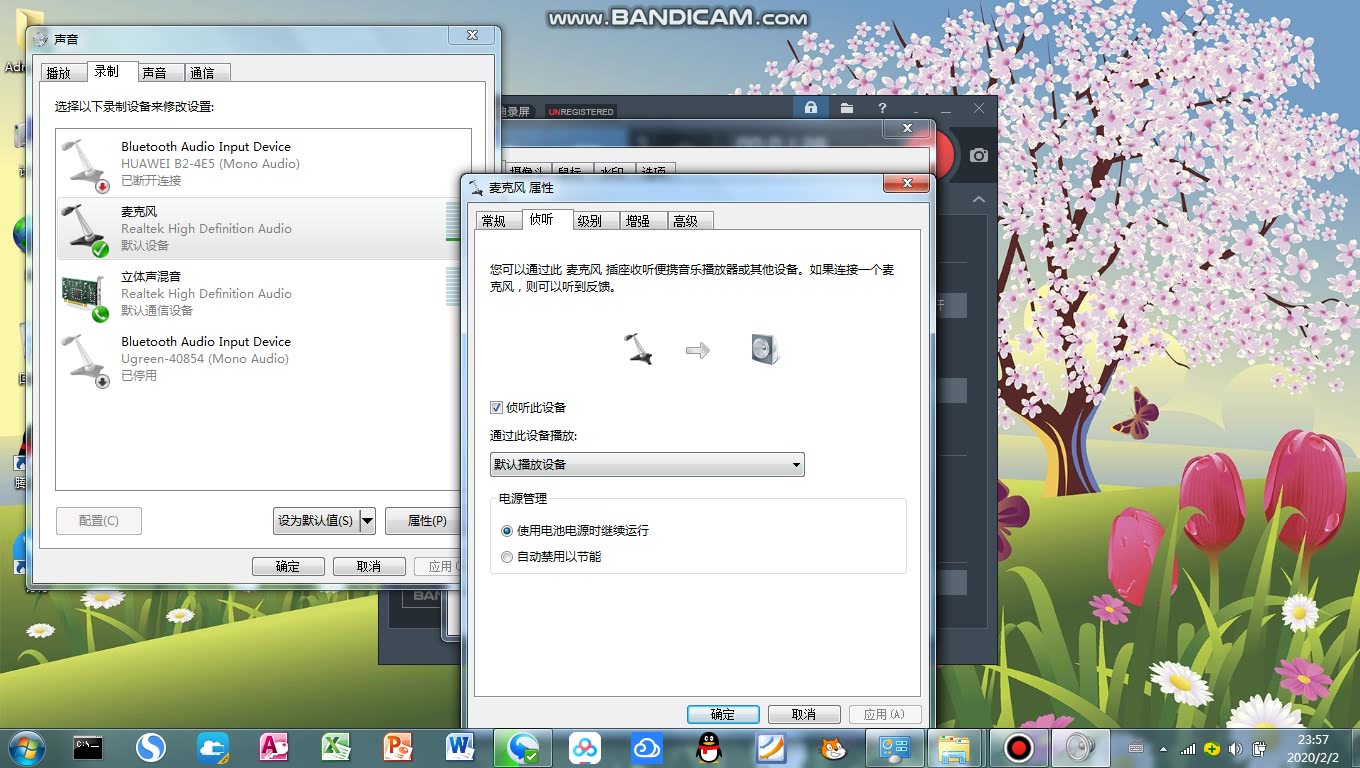Open the Windows Start menu orb
Viewport: 1360px width, 768px height.
[x=27, y=747]
